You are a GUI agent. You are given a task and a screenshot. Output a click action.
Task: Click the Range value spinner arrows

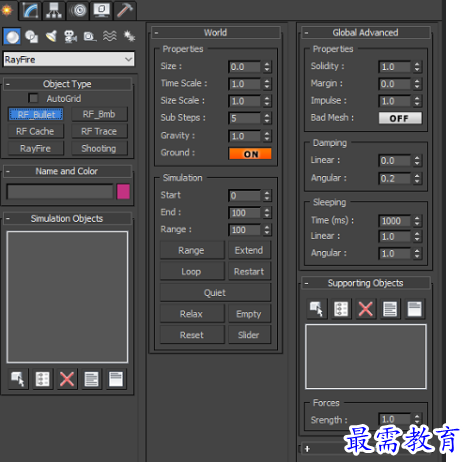pos(267,230)
